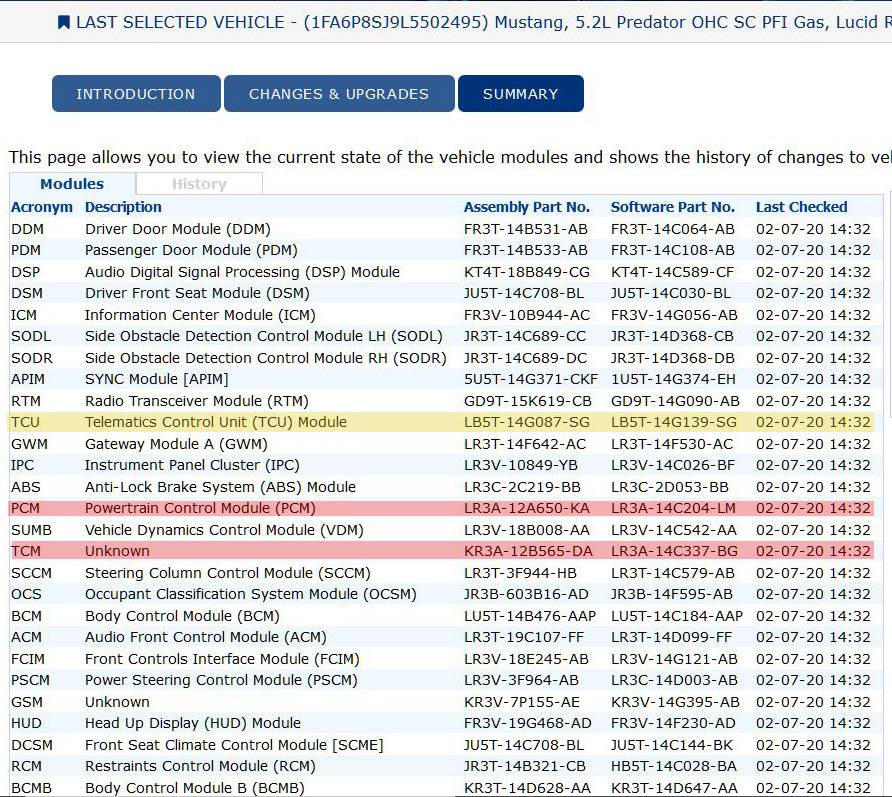This screenshot has width=892, height=797.
Task: Click the Audio Digital Signal Processing (DSP) Module entry
Action: point(242,272)
